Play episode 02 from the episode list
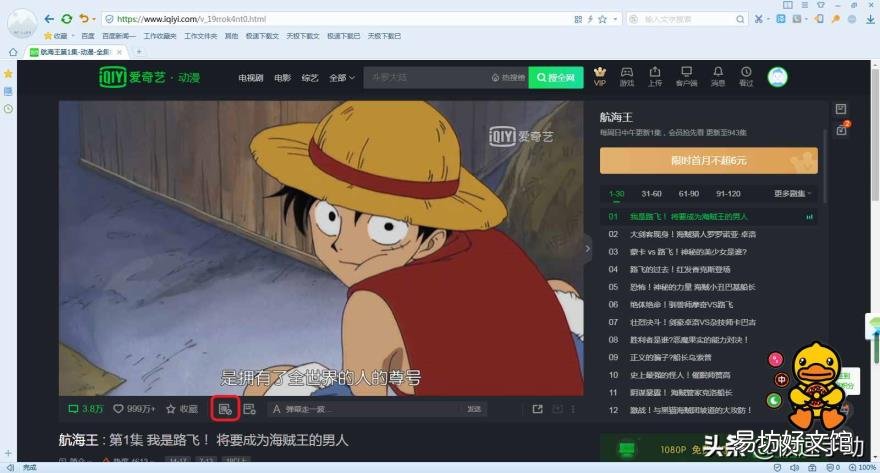 tap(708, 234)
